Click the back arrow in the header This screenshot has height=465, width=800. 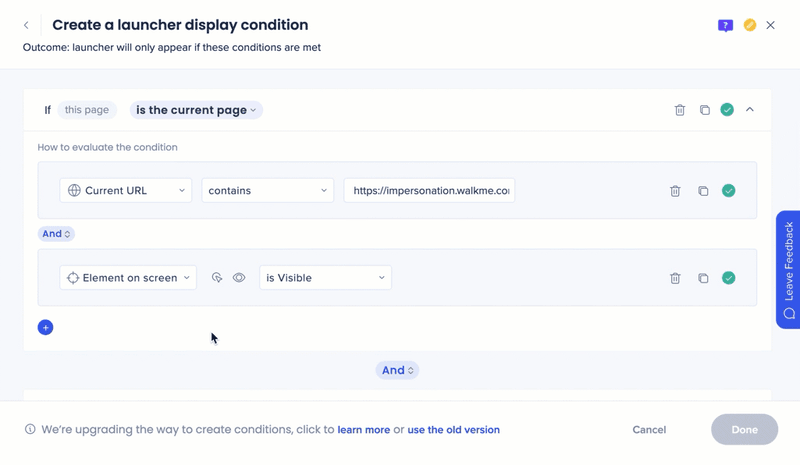point(26,25)
